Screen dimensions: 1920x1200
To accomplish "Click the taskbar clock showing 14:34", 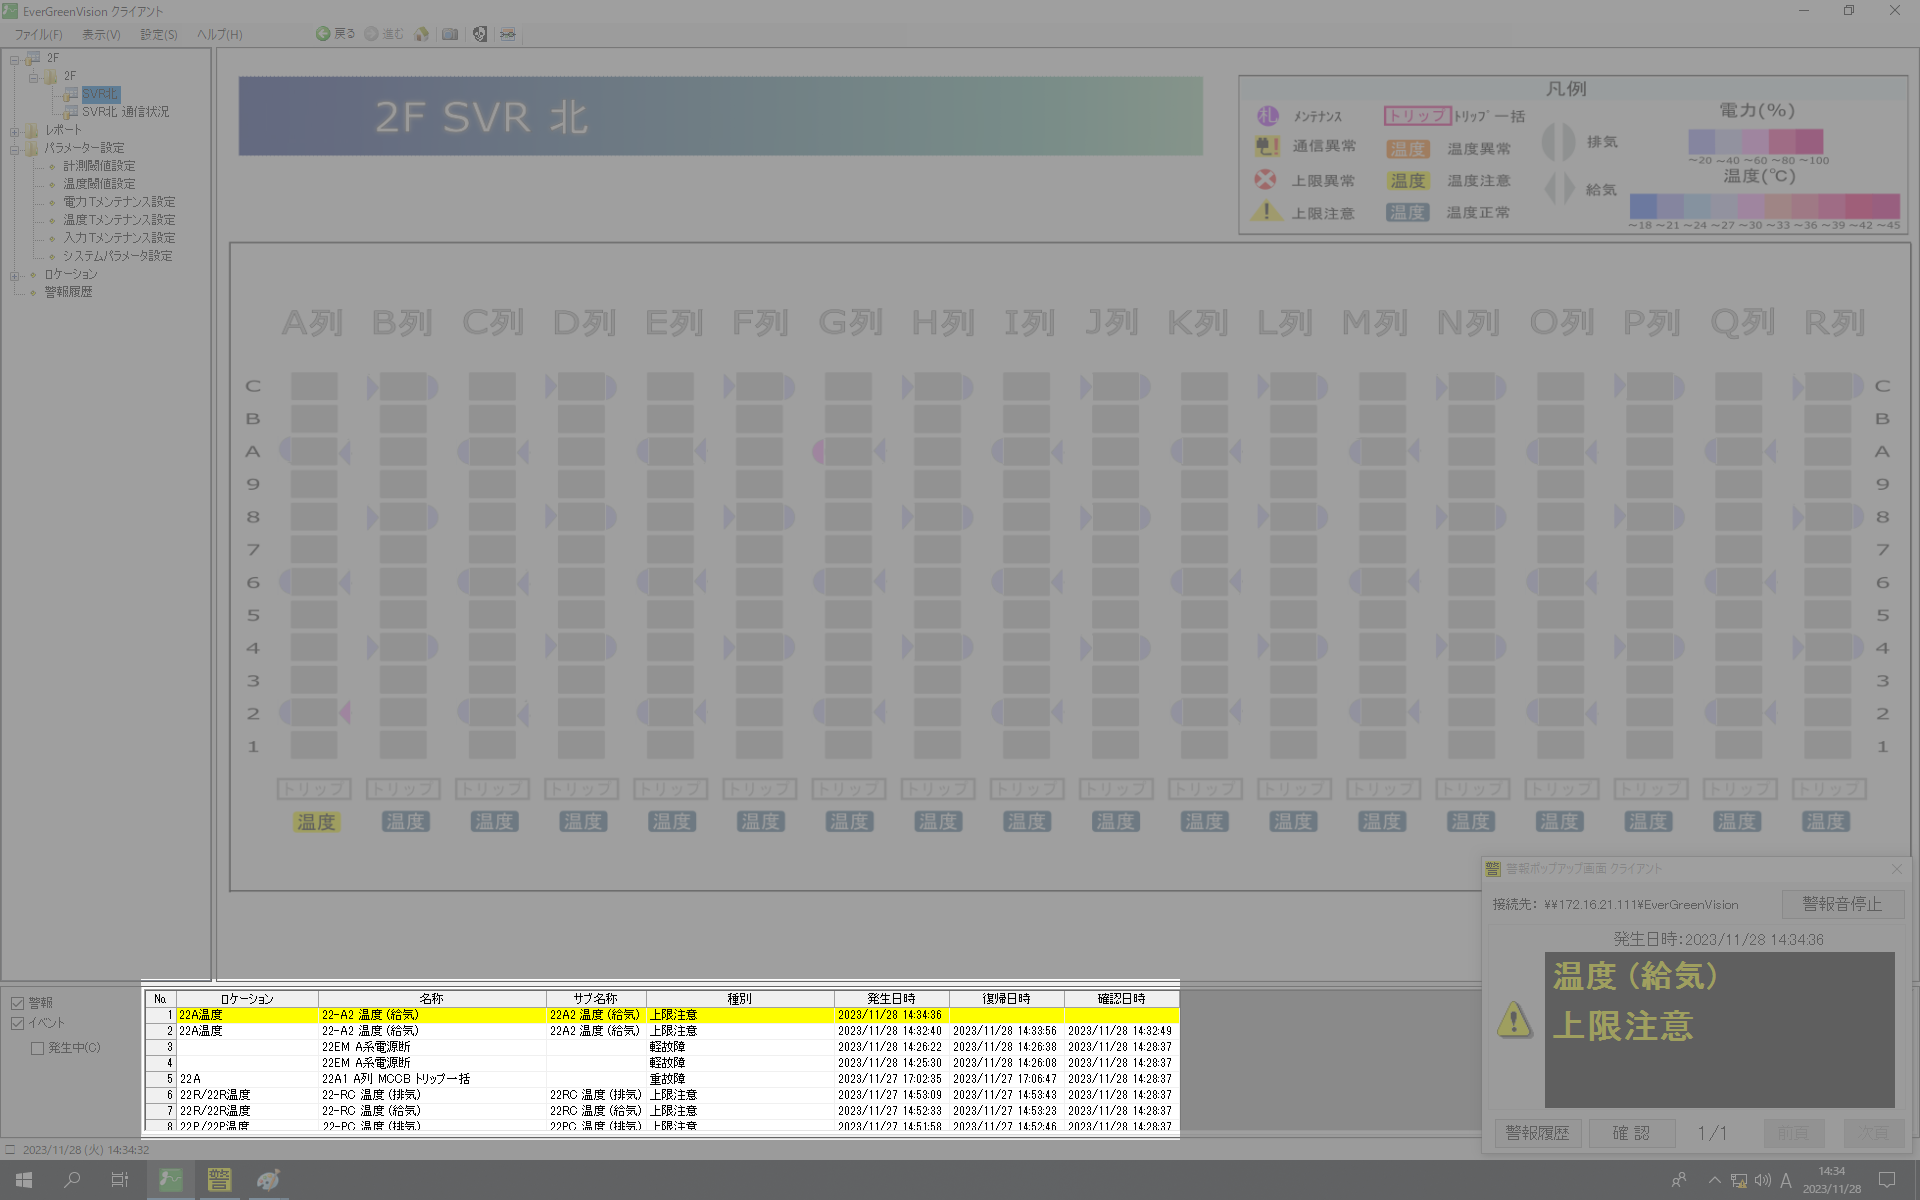I will pyautogui.click(x=1832, y=1180).
